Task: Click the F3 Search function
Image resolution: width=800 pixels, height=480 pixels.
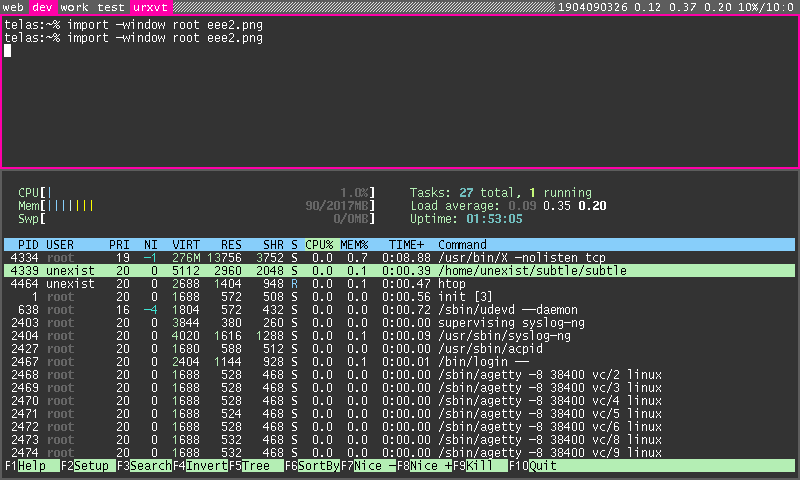Action: pos(150,466)
